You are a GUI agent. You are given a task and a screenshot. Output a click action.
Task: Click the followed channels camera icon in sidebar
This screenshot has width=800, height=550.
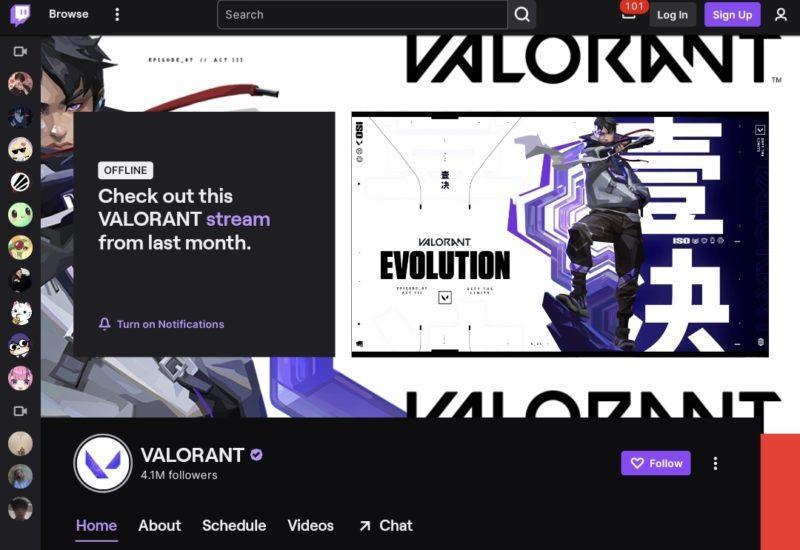click(x=20, y=52)
